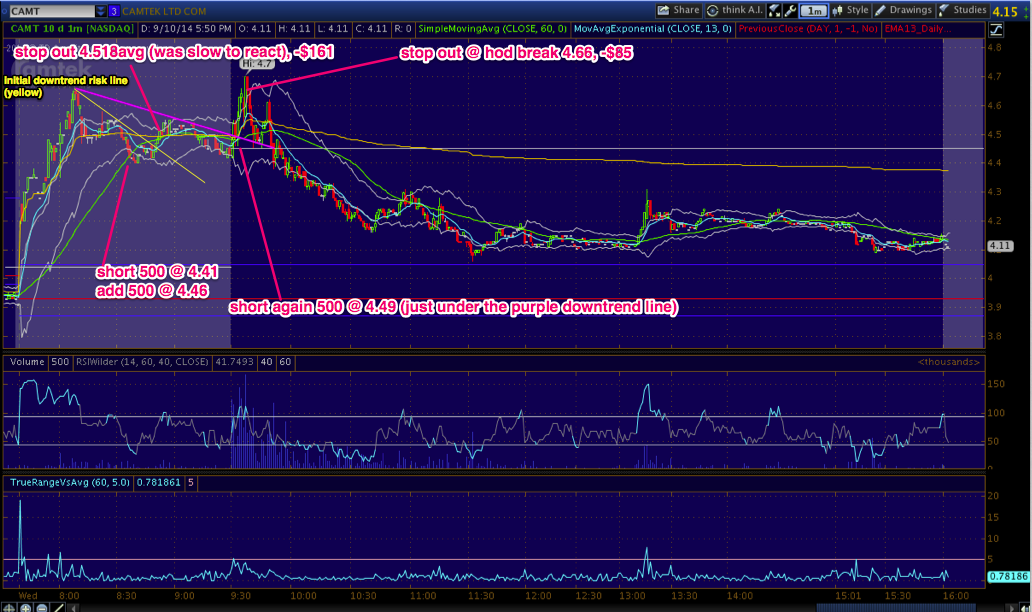Viewport: 1032px width, 612px height.
Task: Click the CAMT symbol input field
Action: (x=50, y=10)
